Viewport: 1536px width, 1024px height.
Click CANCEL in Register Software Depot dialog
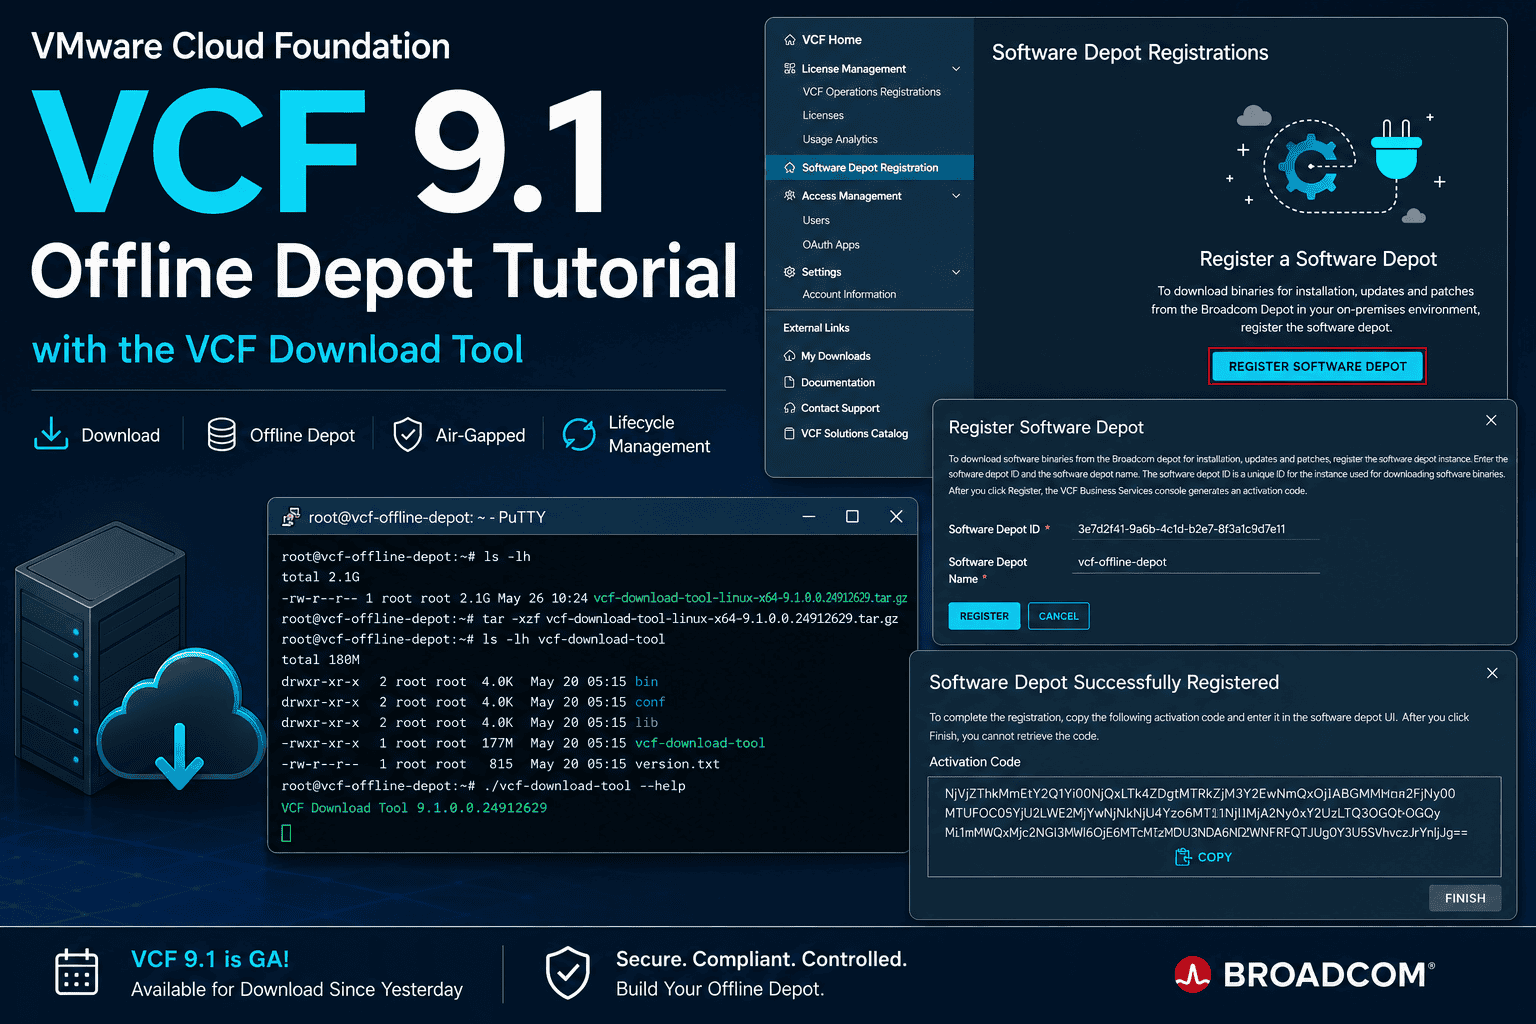[1058, 616]
